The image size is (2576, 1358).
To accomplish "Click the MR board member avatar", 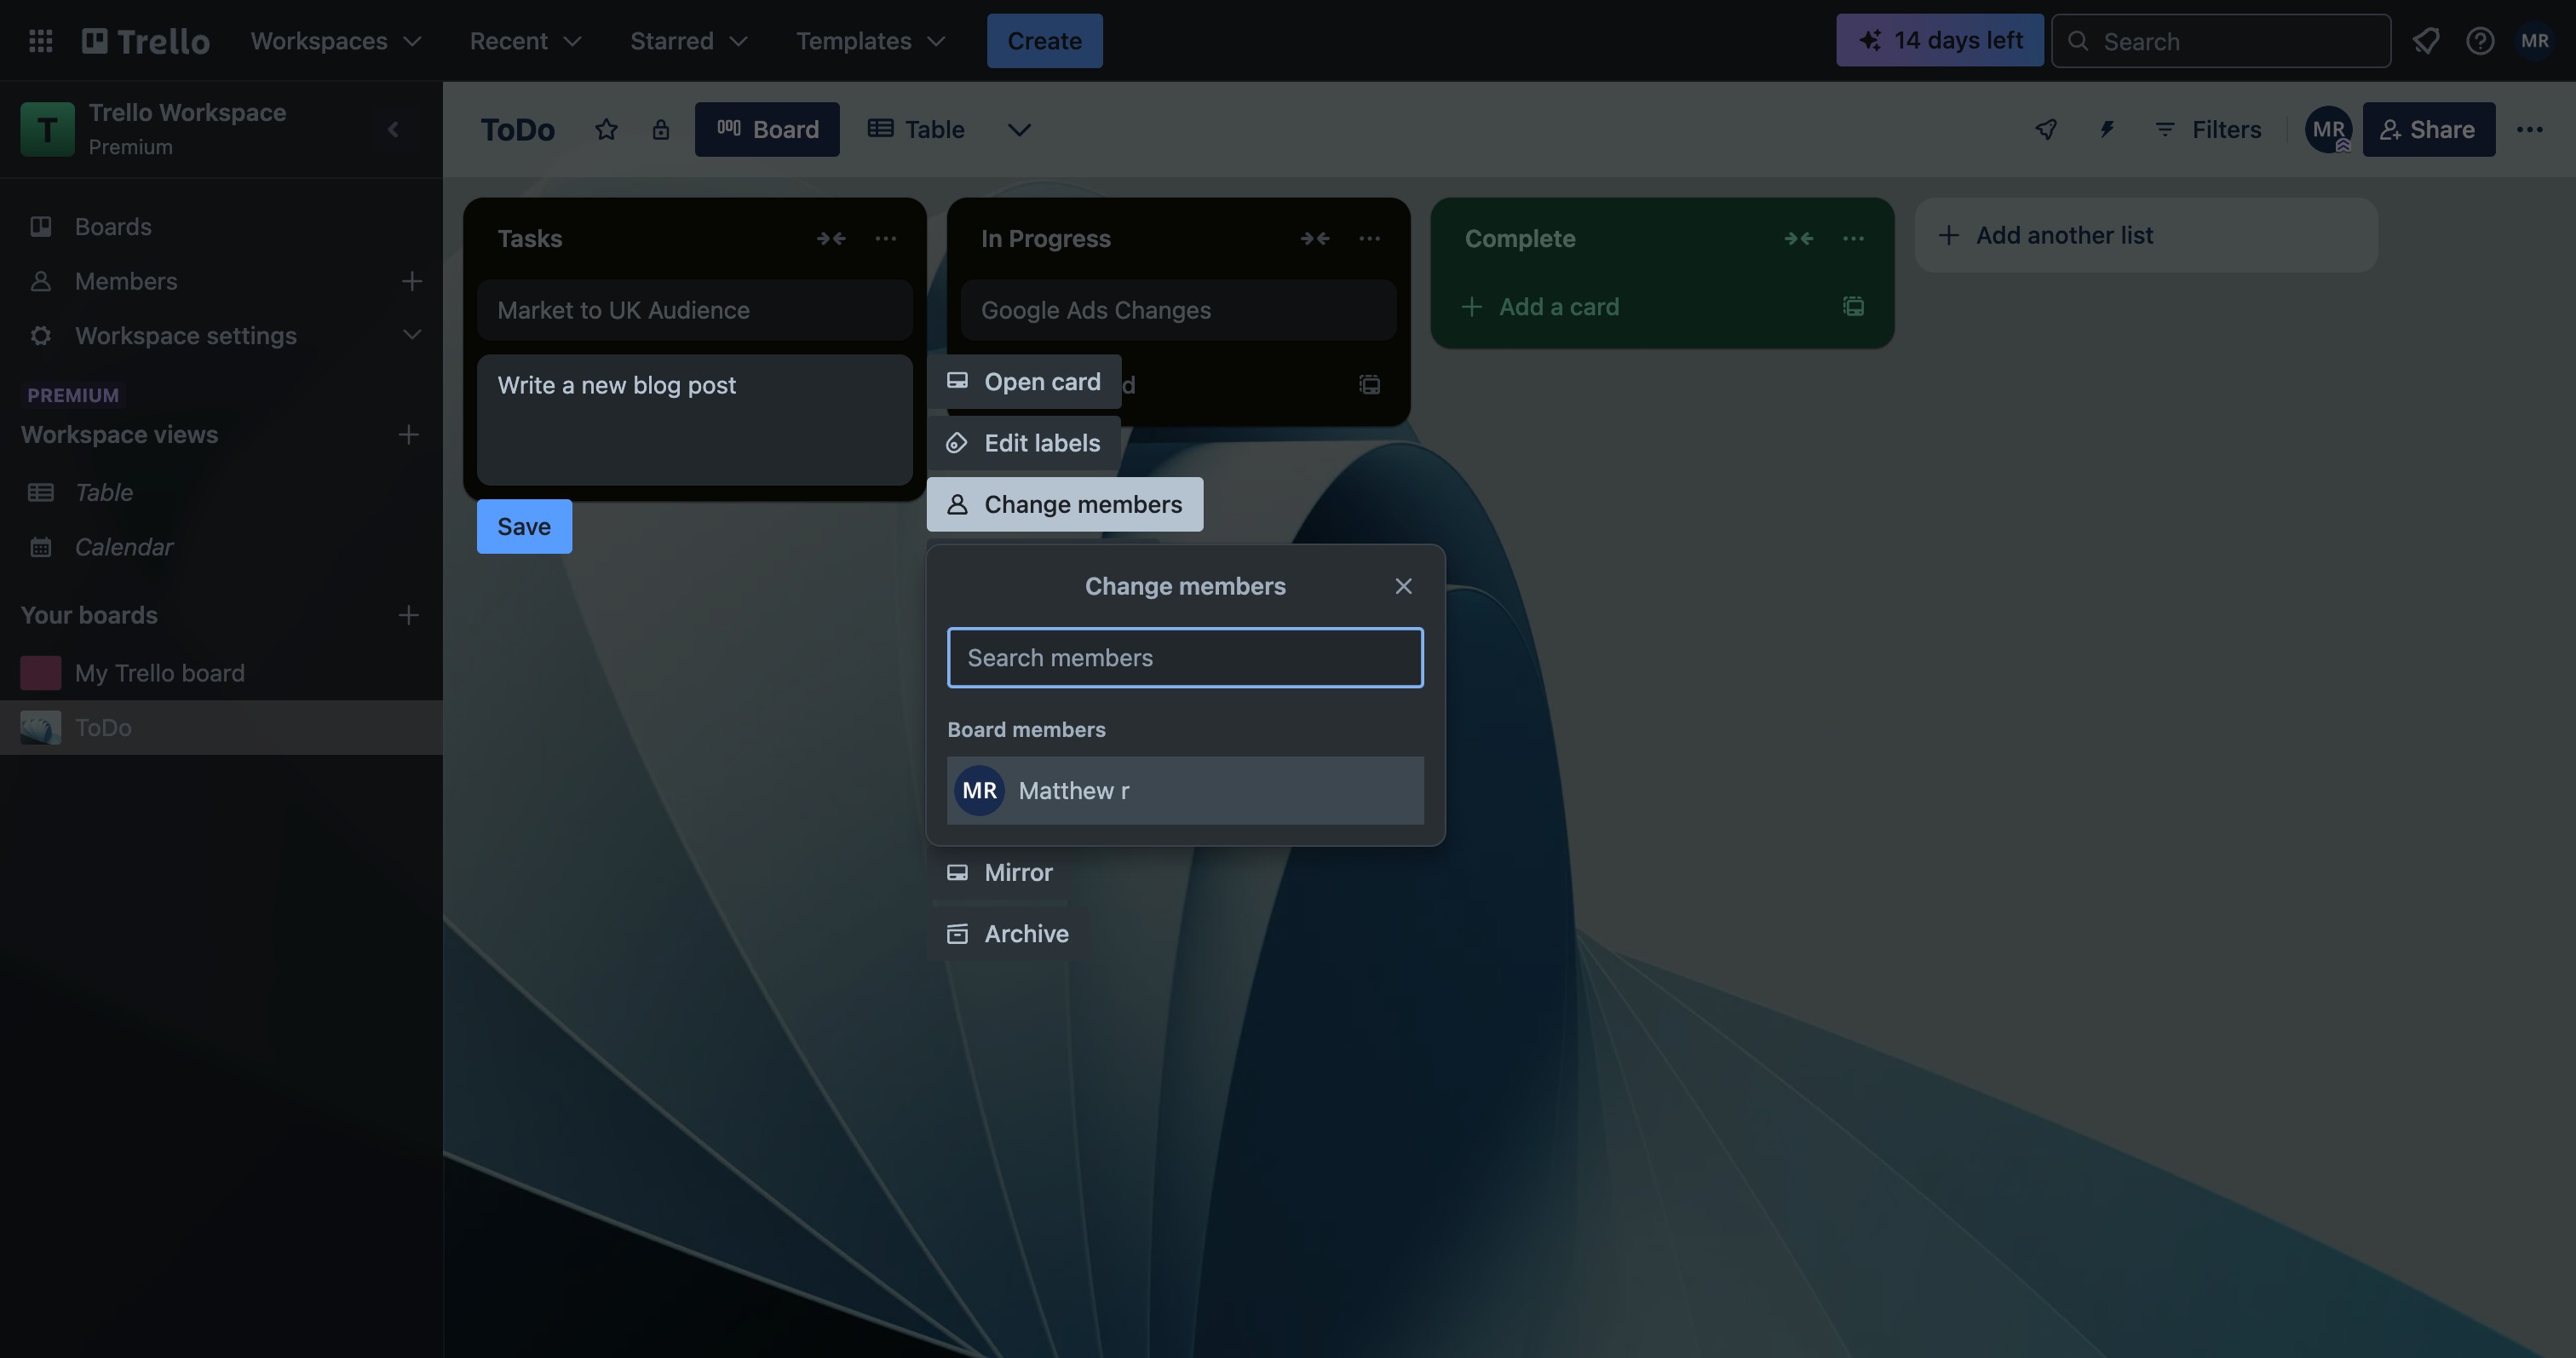I will coord(2328,129).
